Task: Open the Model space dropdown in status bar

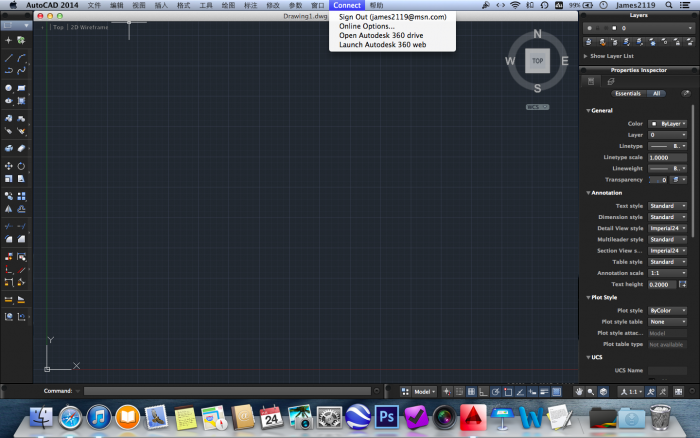Action: tap(424, 392)
